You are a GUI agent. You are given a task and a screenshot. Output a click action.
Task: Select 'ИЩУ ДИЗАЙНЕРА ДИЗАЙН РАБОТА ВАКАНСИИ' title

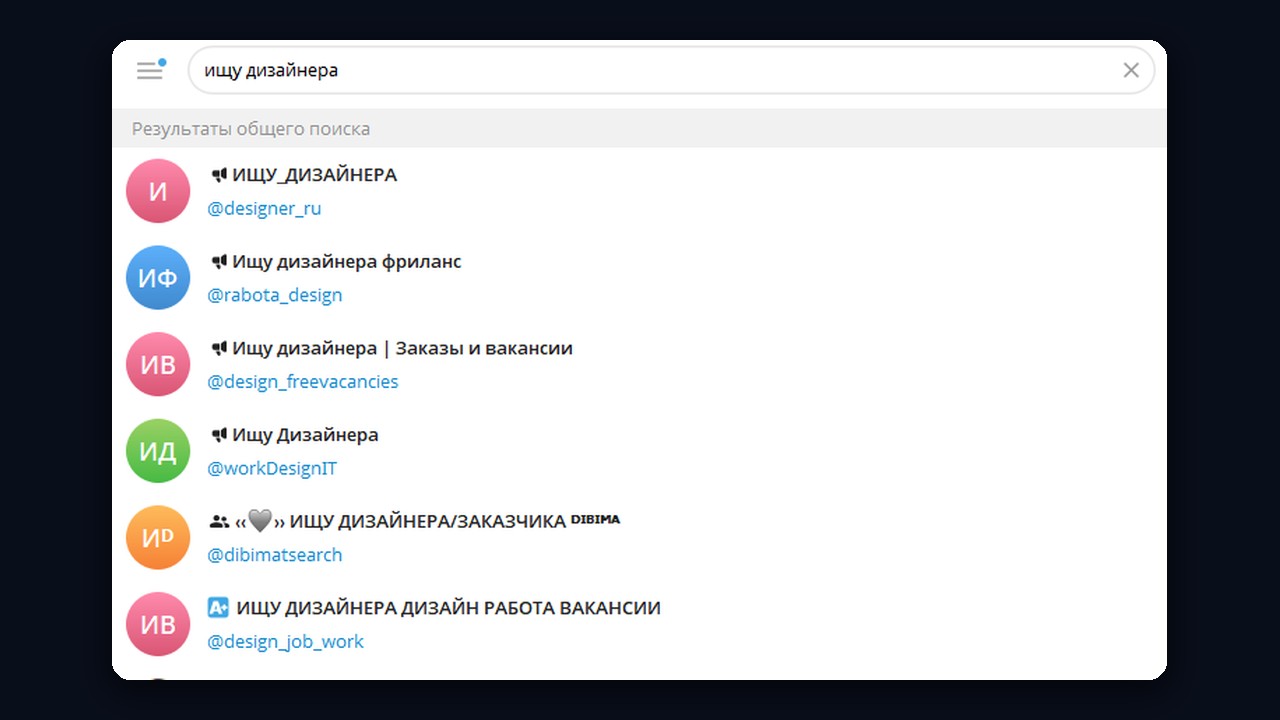click(x=449, y=608)
